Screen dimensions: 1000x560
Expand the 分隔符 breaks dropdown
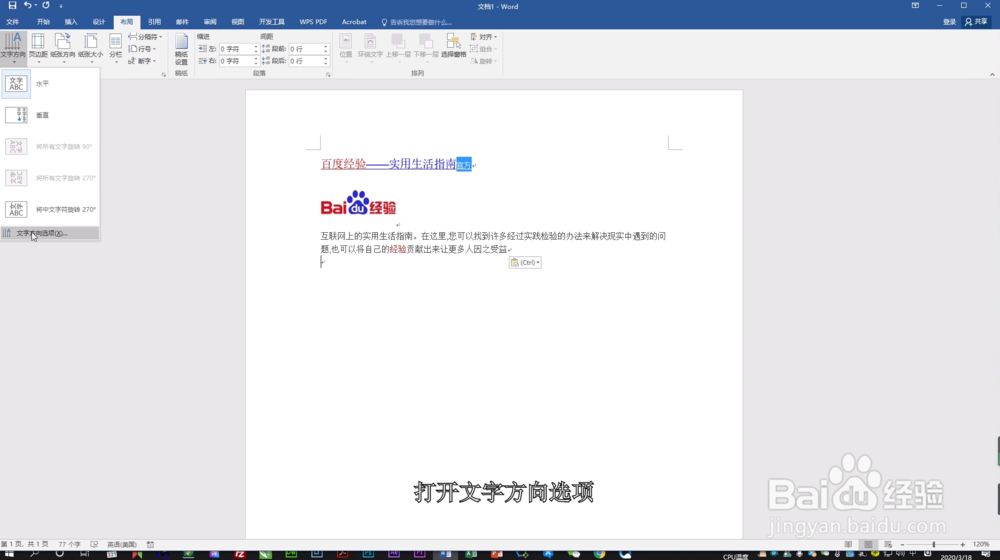tap(145, 37)
